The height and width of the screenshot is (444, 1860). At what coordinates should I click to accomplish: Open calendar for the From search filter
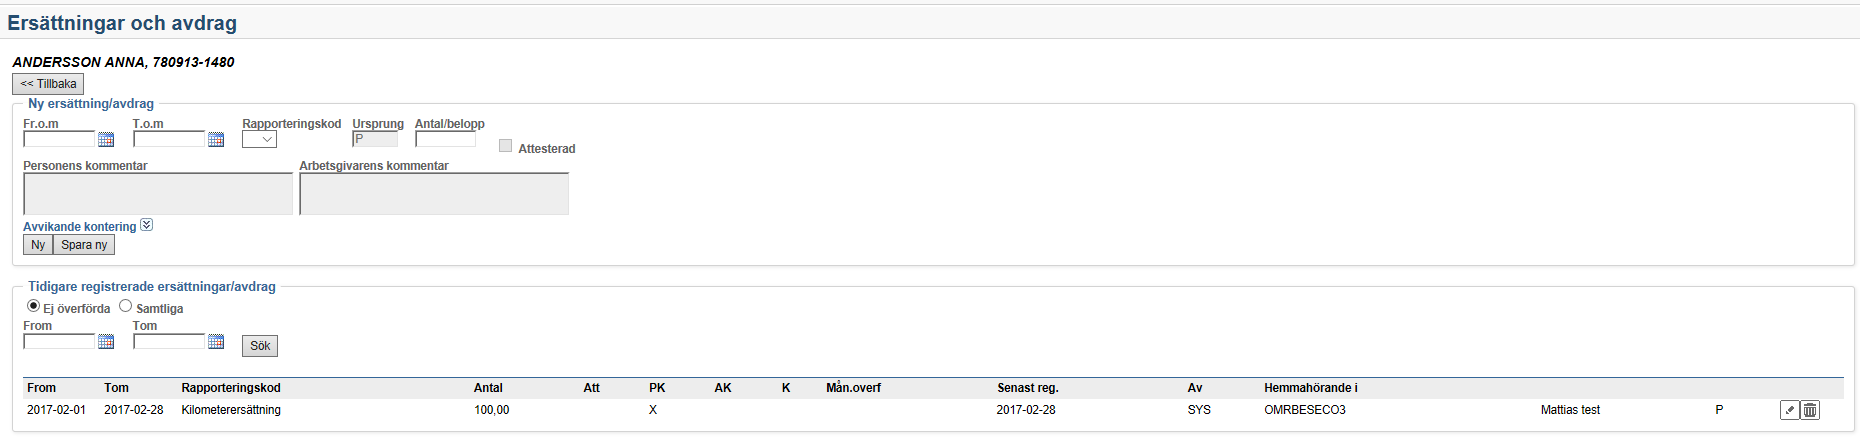click(x=106, y=342)
